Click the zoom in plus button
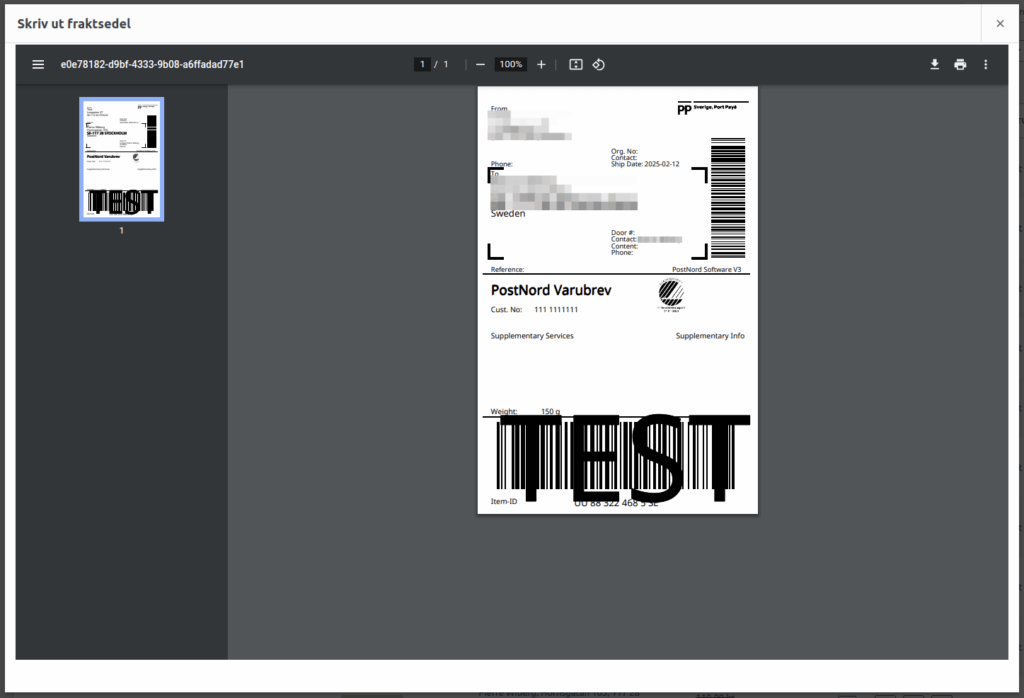This screenshot has width=1024, height=698. 541,64
